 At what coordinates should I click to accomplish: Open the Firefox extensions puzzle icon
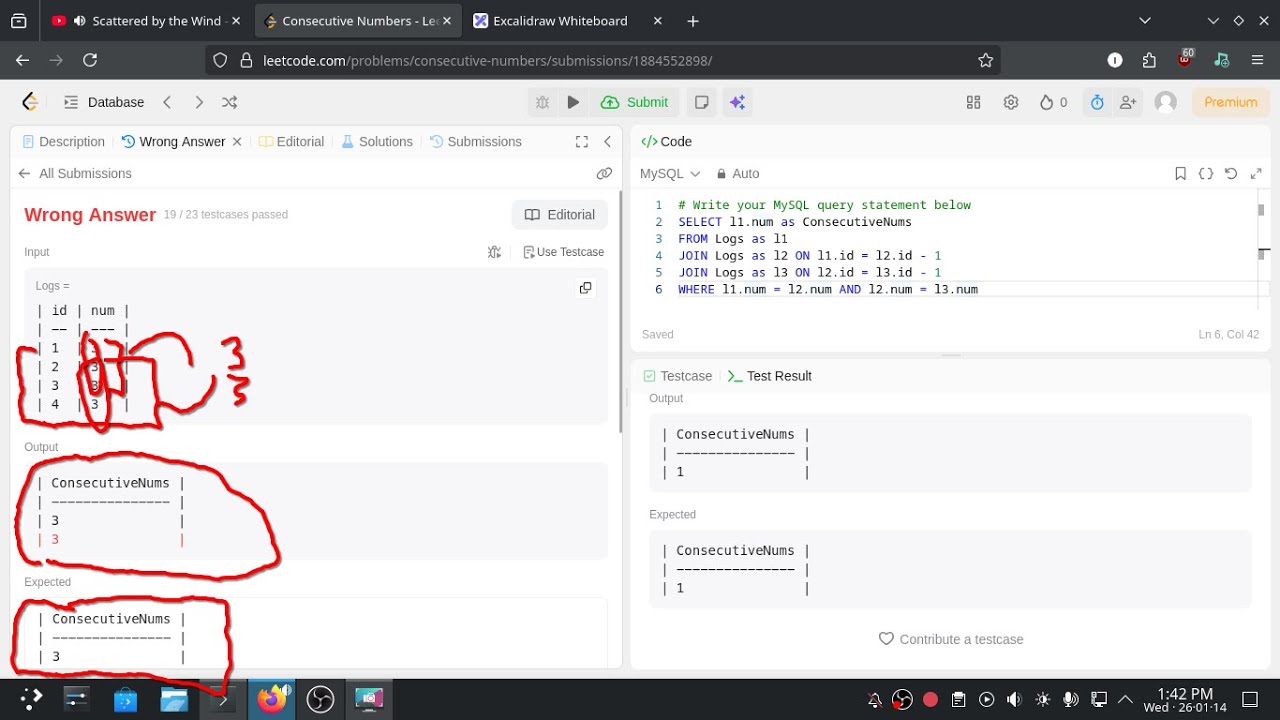pyautogui.click(x=1149, y=60)
